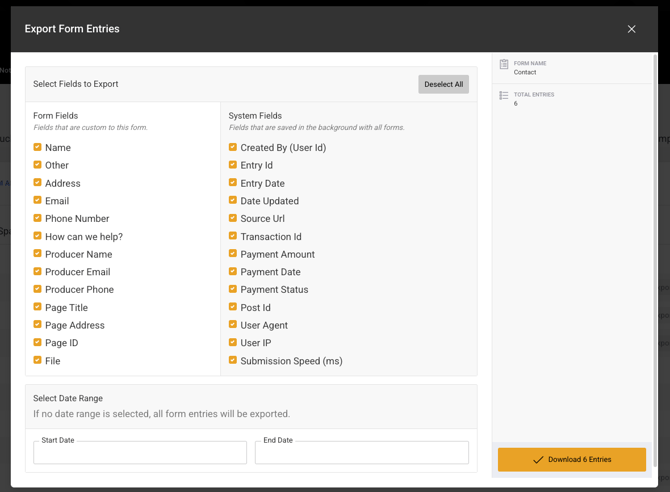Uncheck the Transaction Id checkbox
Image resolution: width=670 pixels, height=492 pixels.
click(233, 236)
